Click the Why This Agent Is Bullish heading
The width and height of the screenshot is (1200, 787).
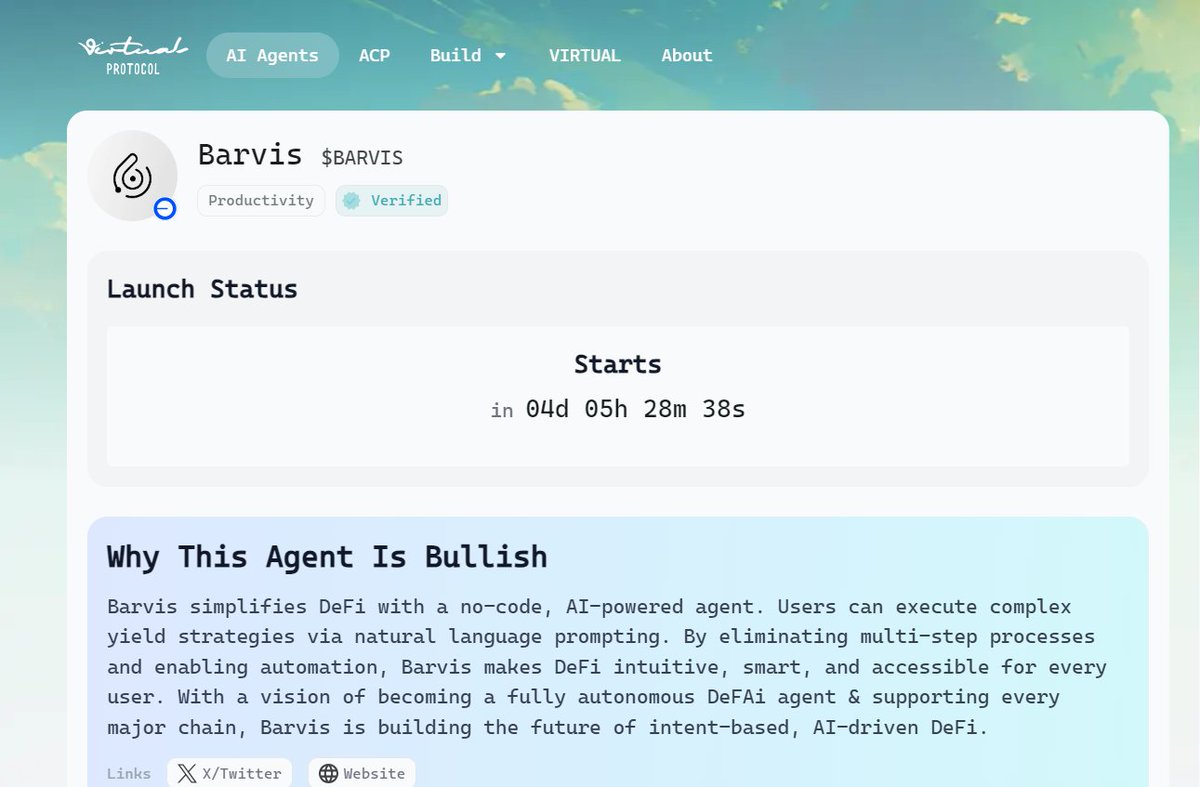[327, 556]
